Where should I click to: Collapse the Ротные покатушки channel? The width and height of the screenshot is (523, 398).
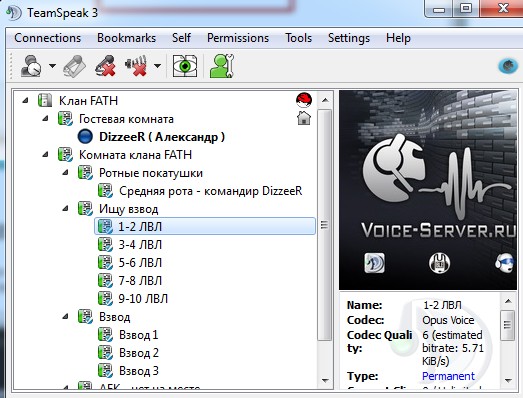tap(66, 173)
